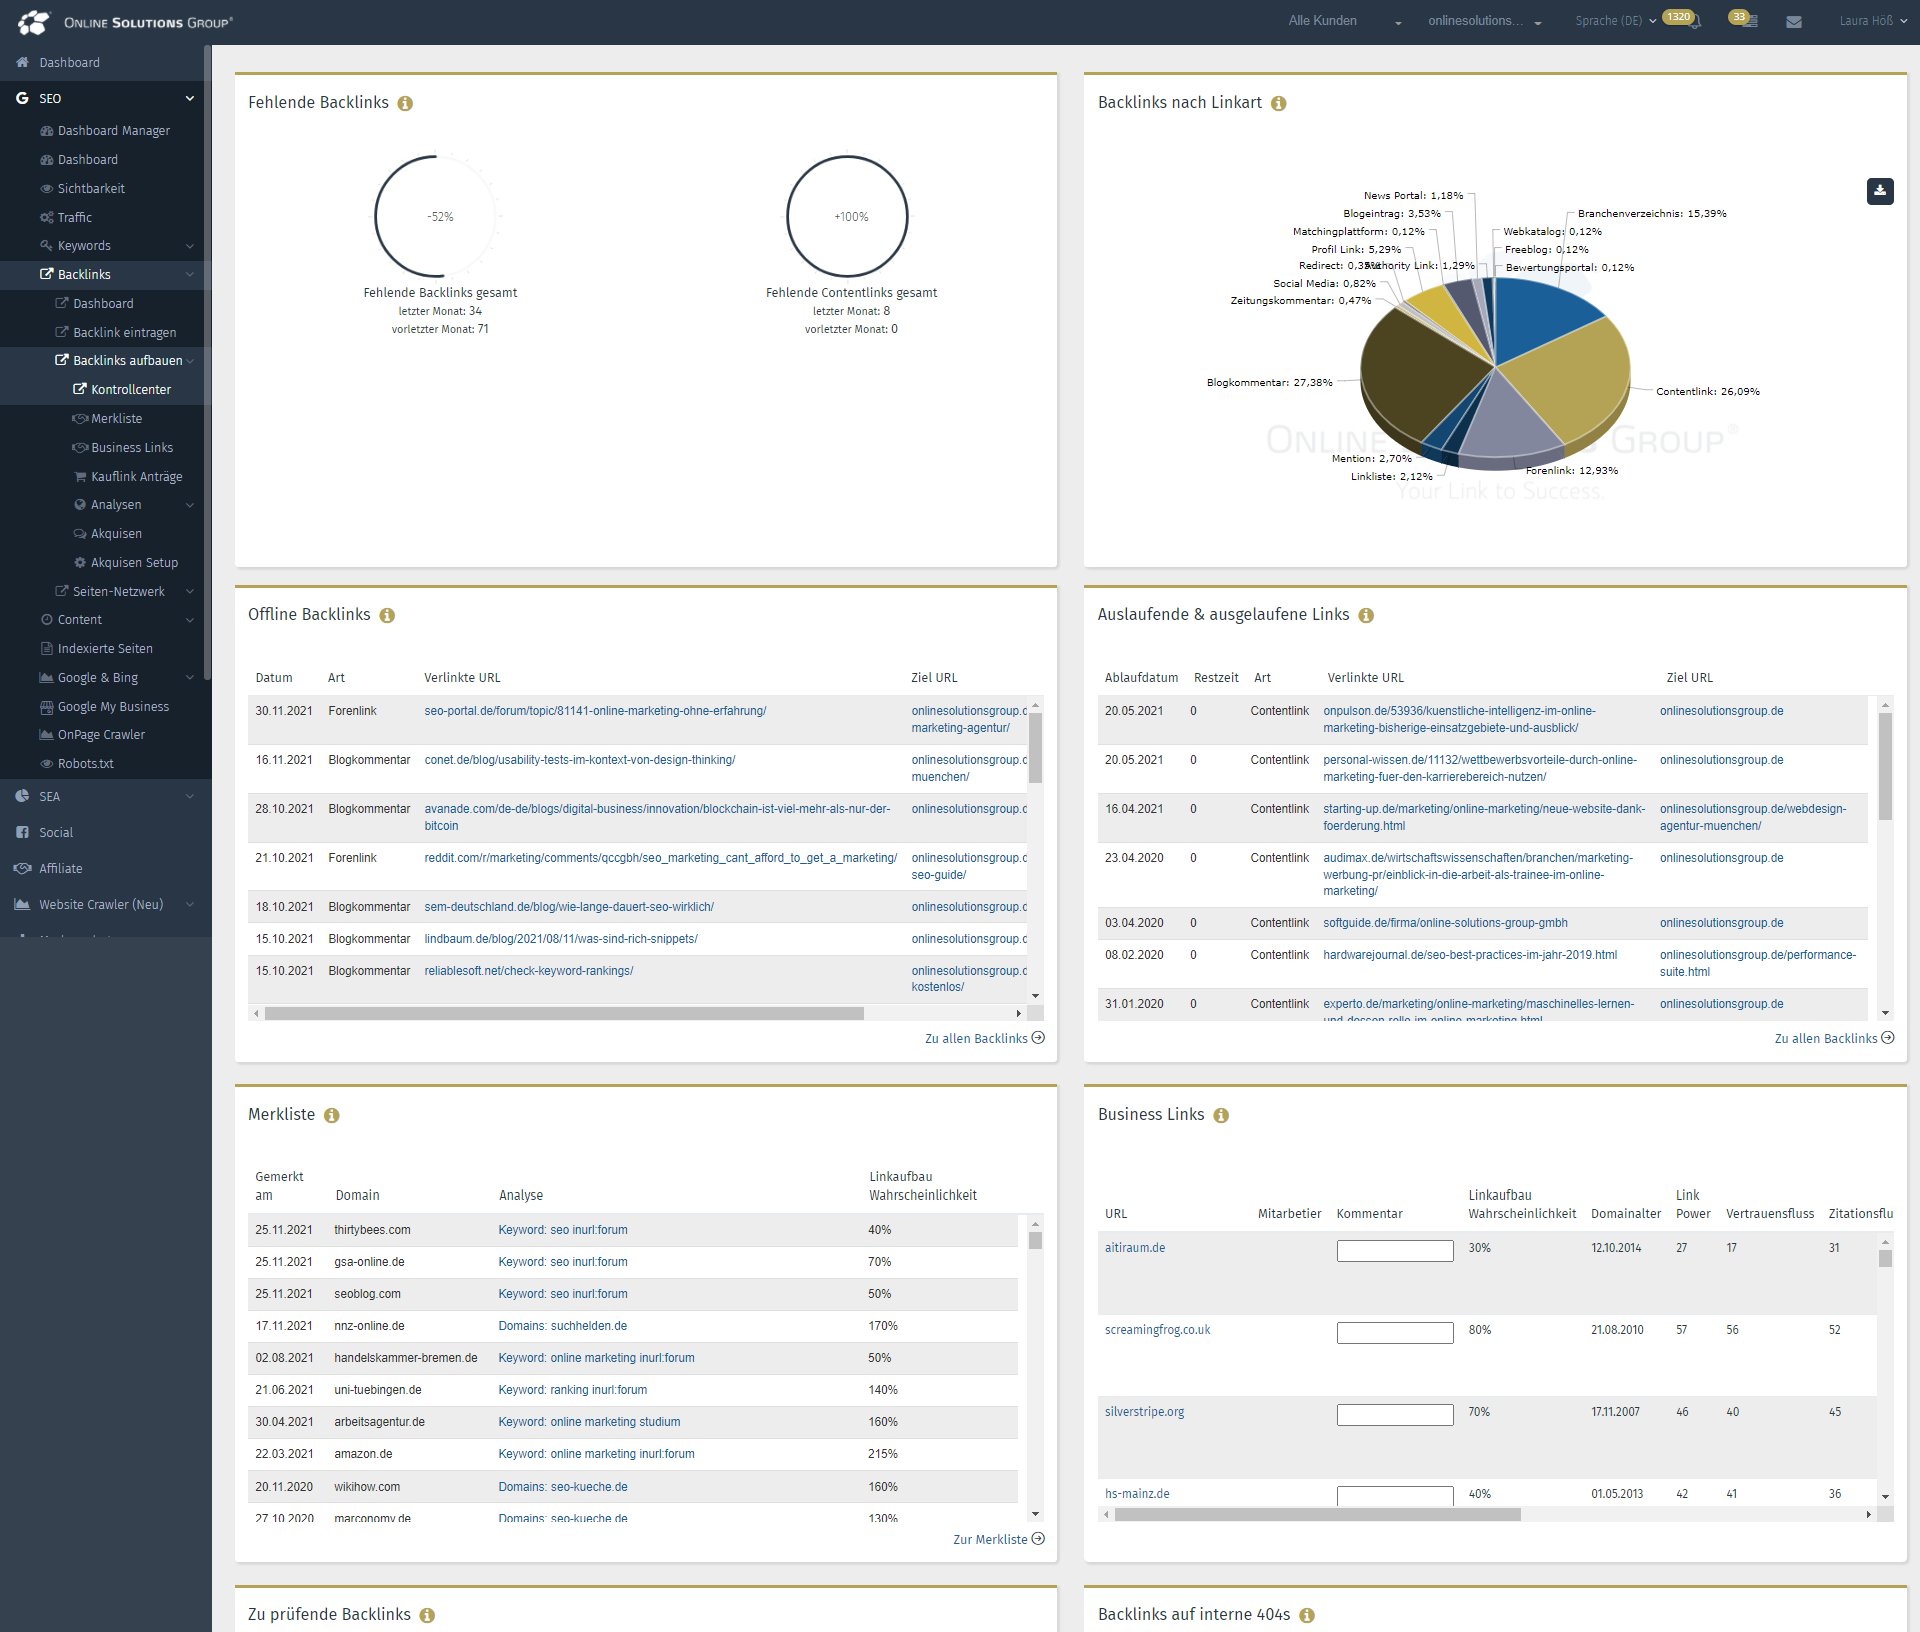Open Traffic via its gears icon
Image resolution: width=1920 pixels, height=1632 pixels.
[x=47, y=217]
